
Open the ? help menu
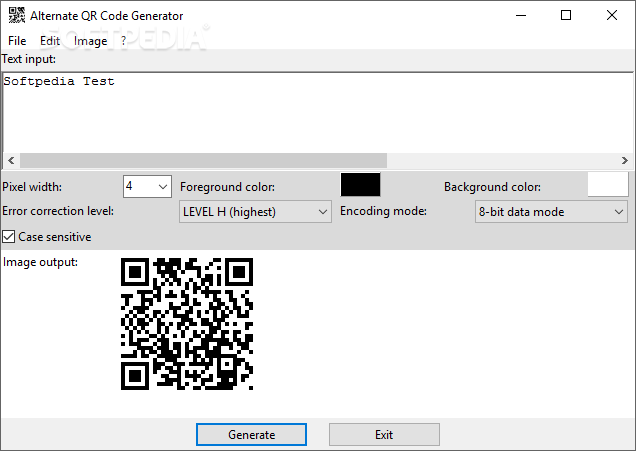tap(124, 41)
